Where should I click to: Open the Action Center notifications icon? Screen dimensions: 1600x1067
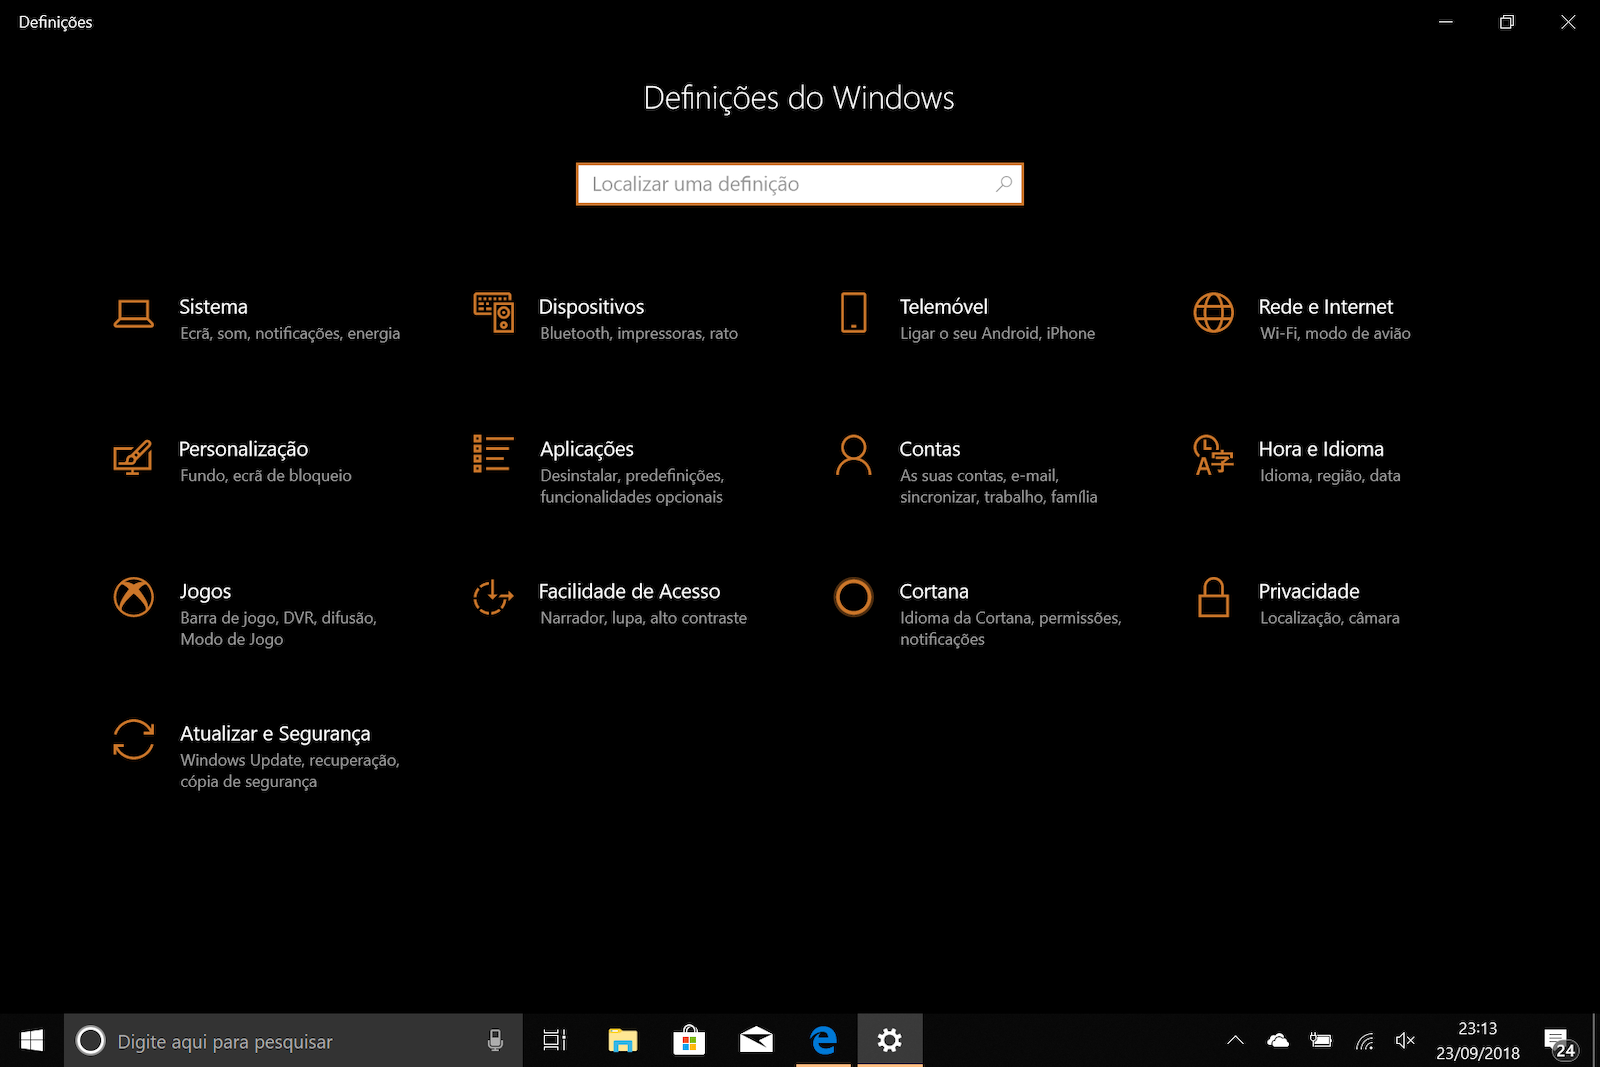[x=1561, y=1042]
